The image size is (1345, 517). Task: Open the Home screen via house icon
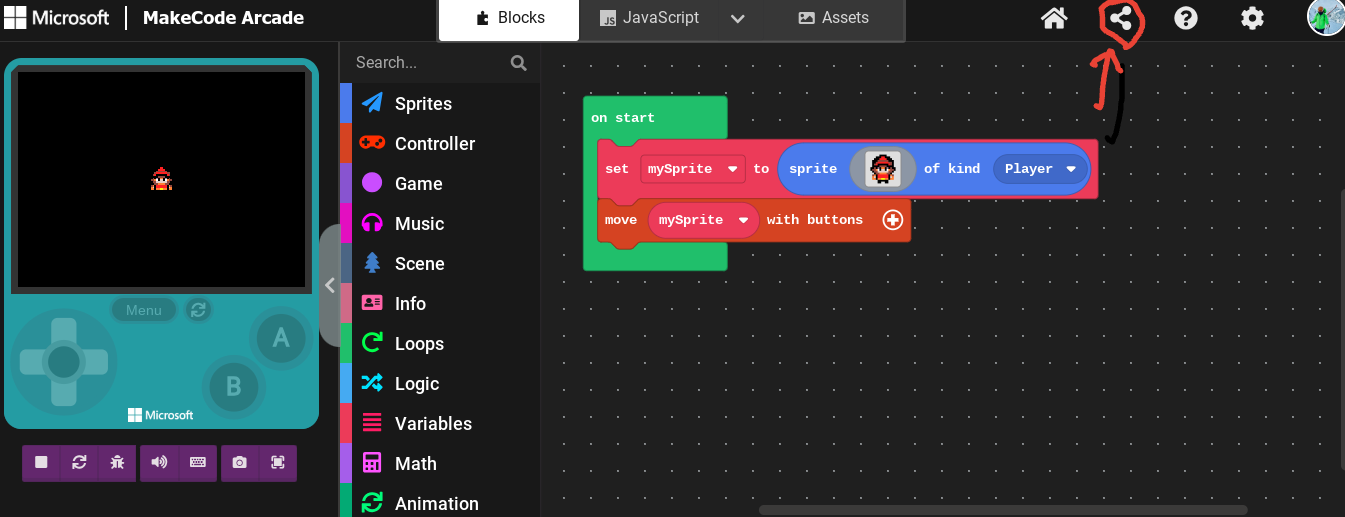[1054, 18]
